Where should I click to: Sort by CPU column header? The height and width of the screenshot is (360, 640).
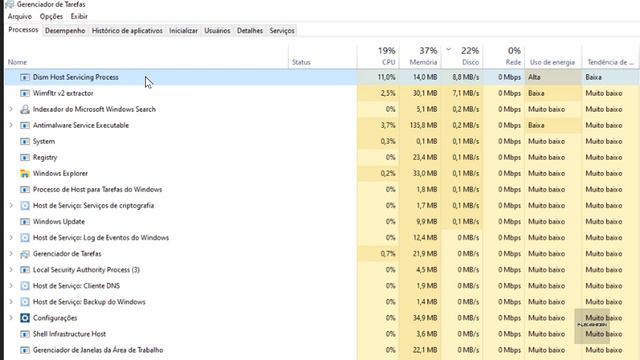click(x=378, y=56)
